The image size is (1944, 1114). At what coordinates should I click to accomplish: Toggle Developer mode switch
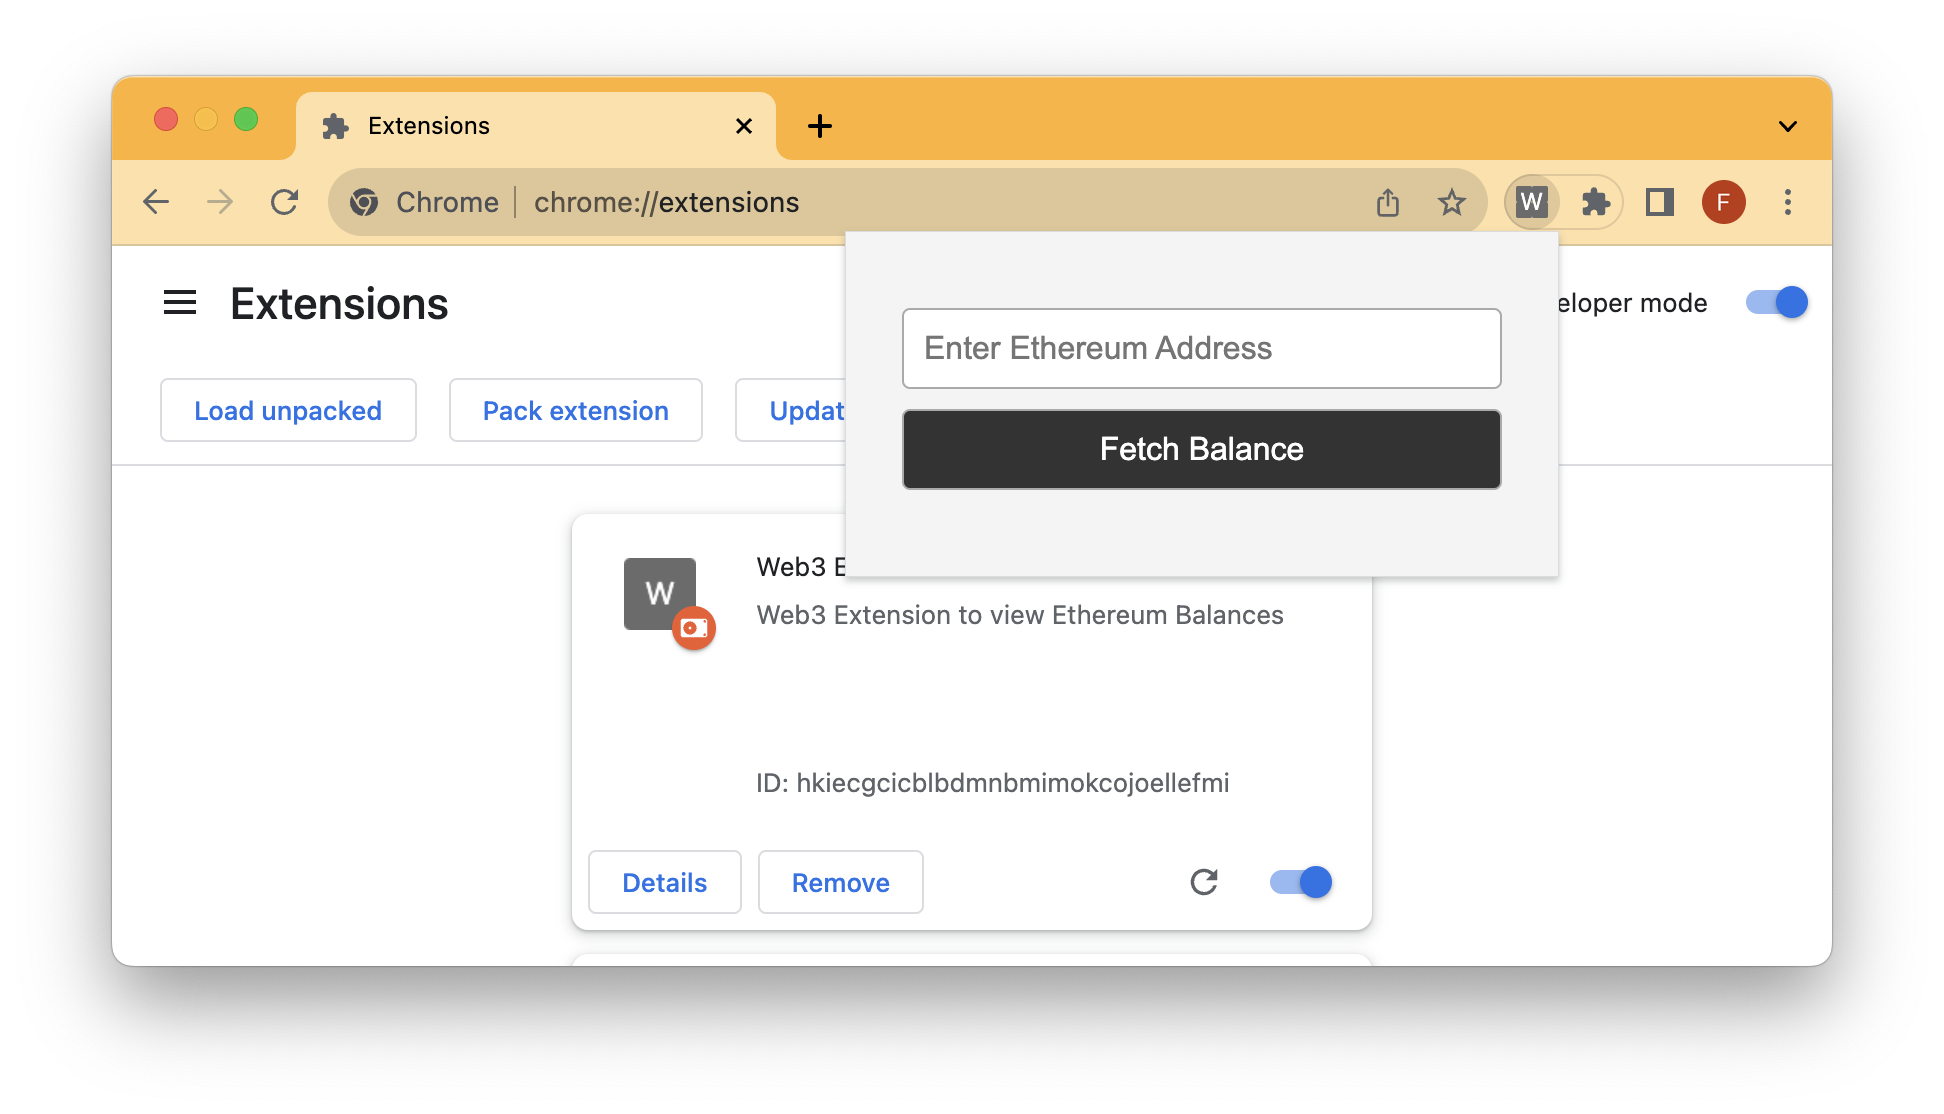(x=1776, y=302)
